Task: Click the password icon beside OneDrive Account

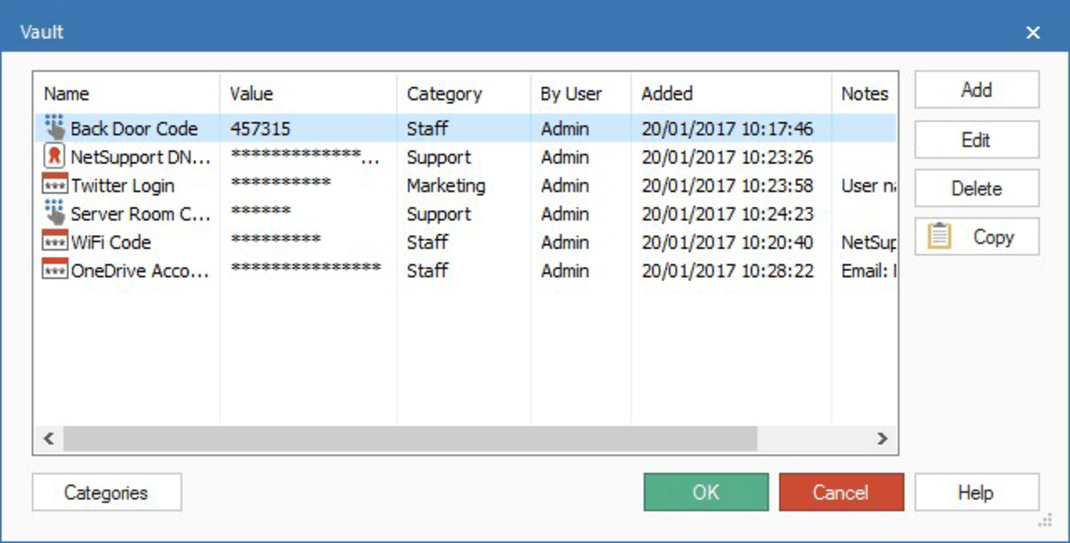Action: tap(54, 271)
